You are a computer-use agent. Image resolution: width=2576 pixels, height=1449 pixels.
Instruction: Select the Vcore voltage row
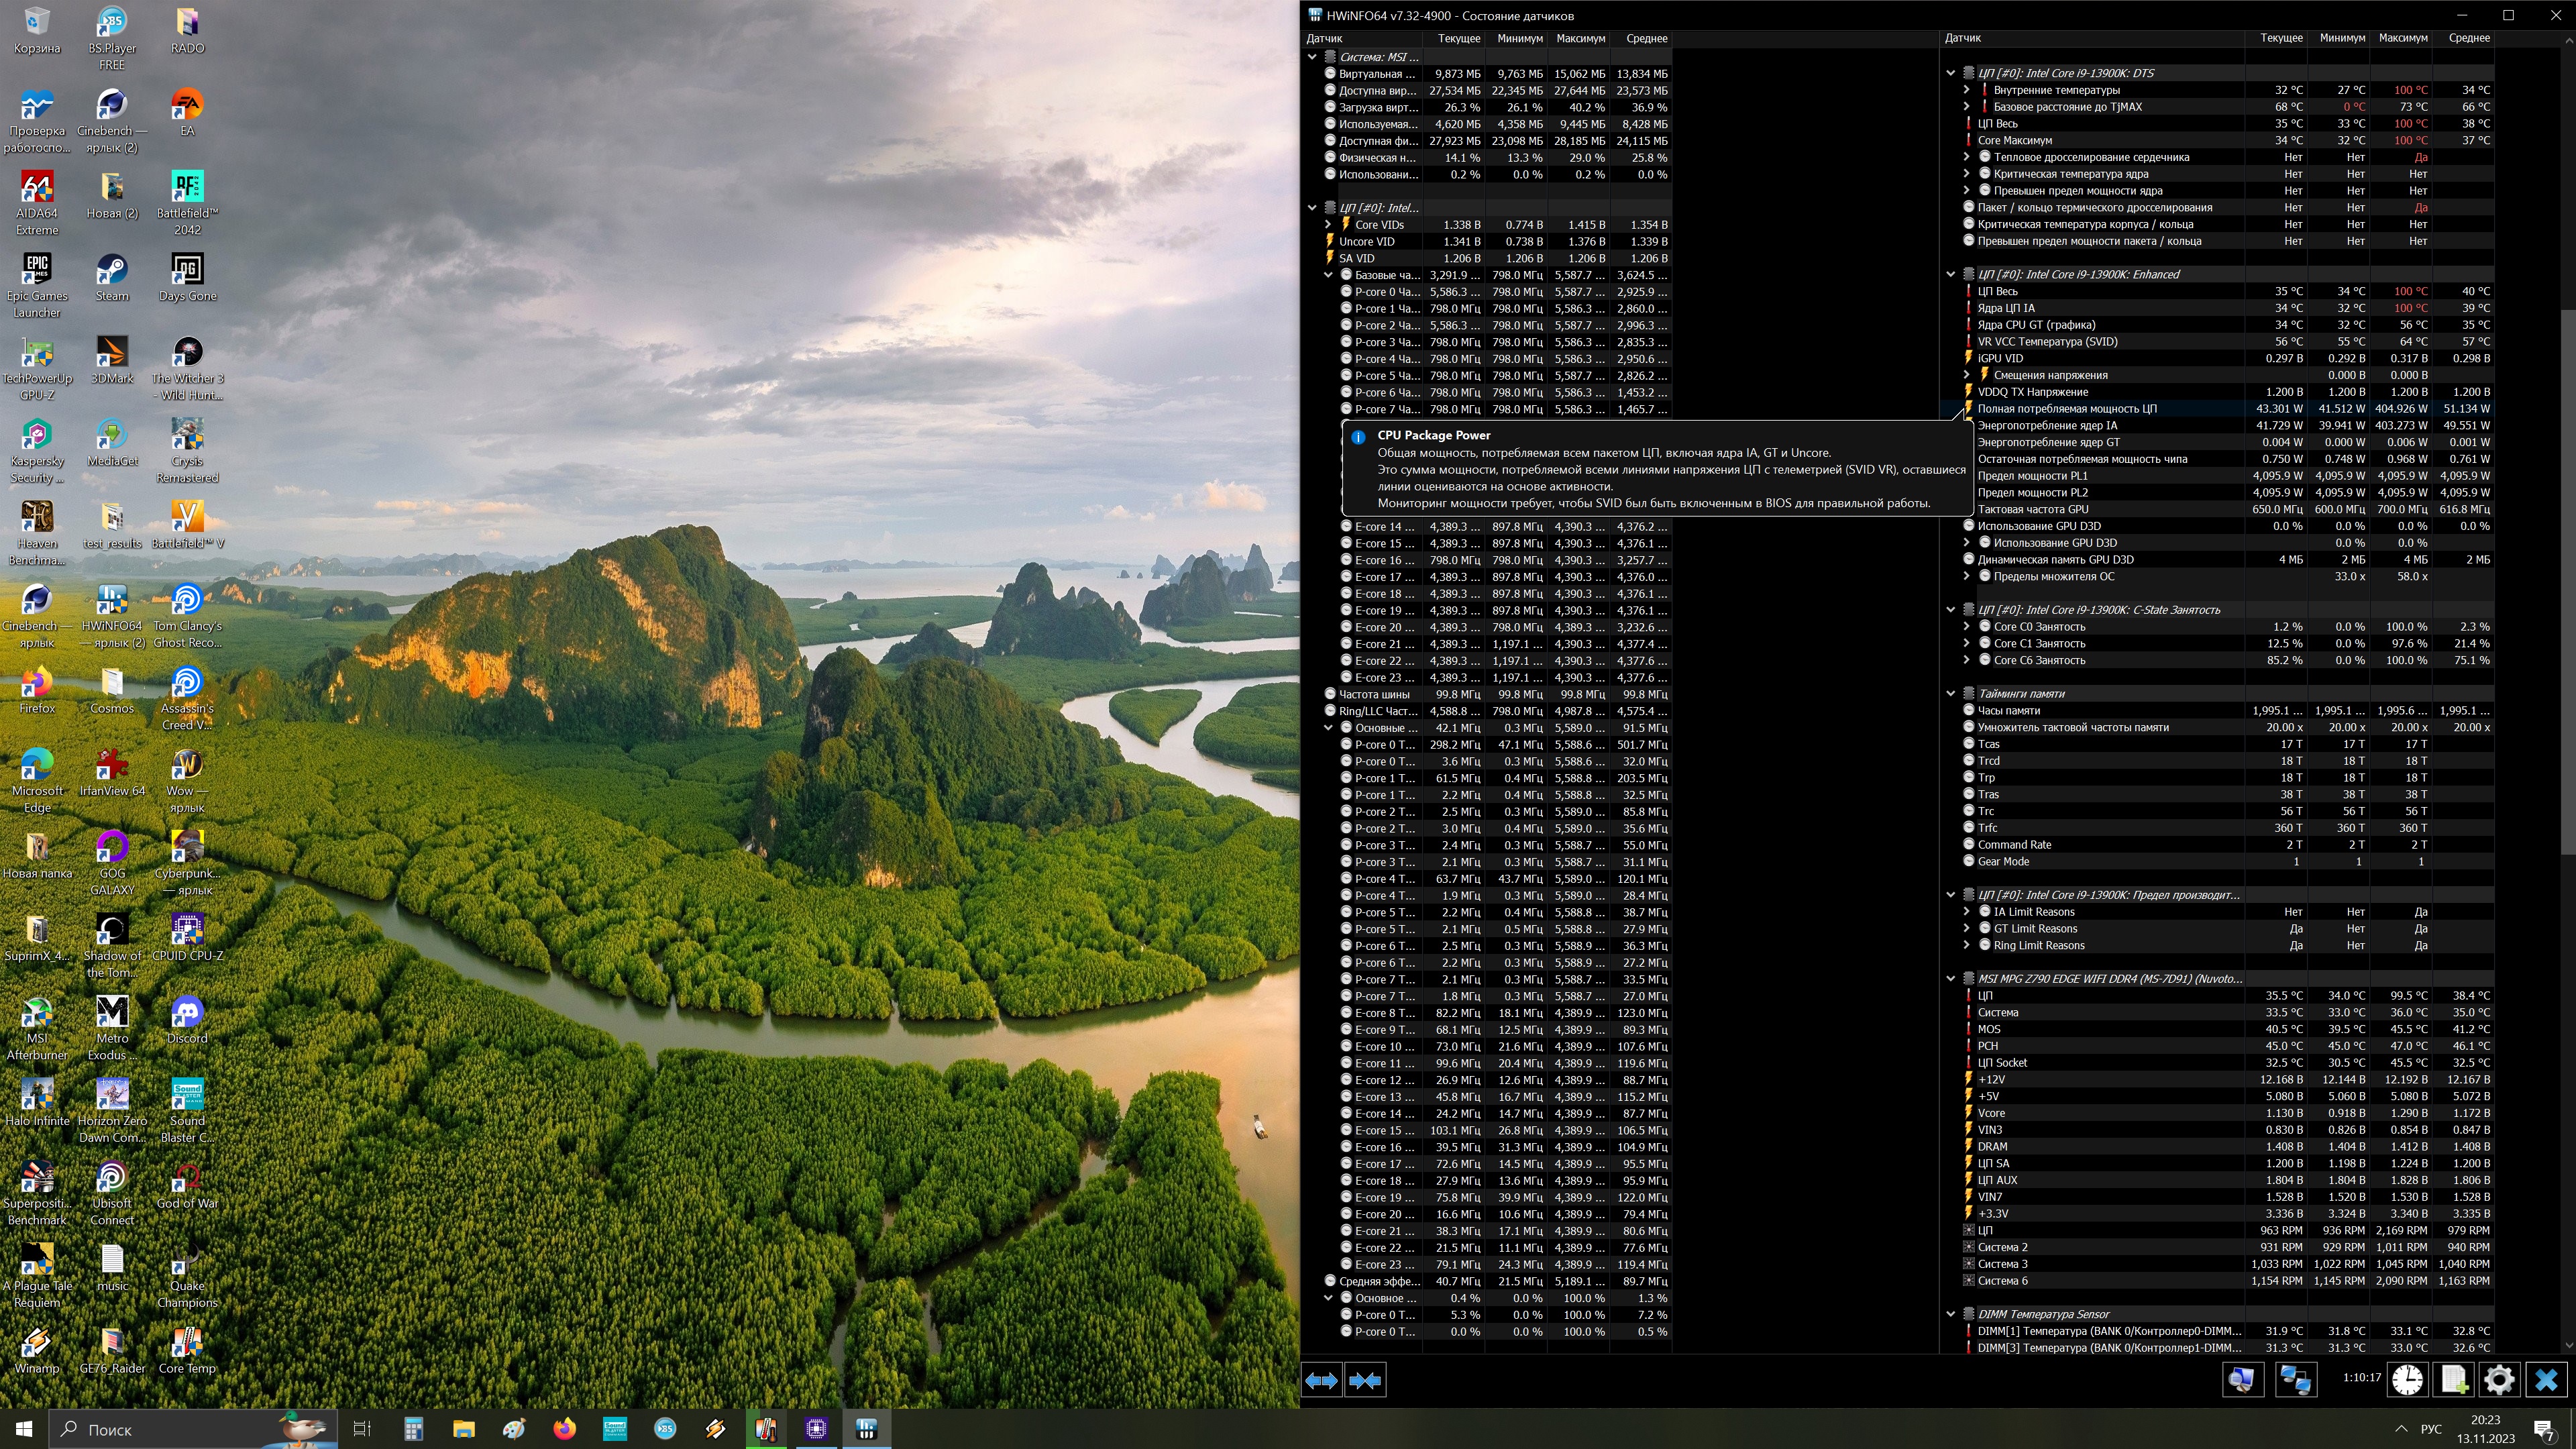(1991, 1113)
